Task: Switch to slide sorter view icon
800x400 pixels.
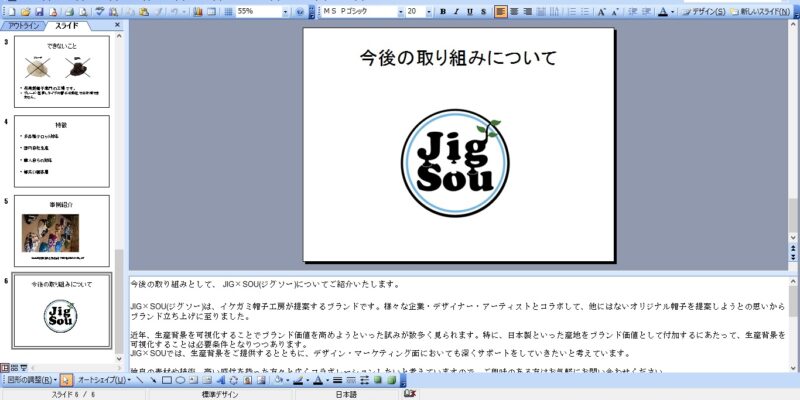Action: pos(14,367)
